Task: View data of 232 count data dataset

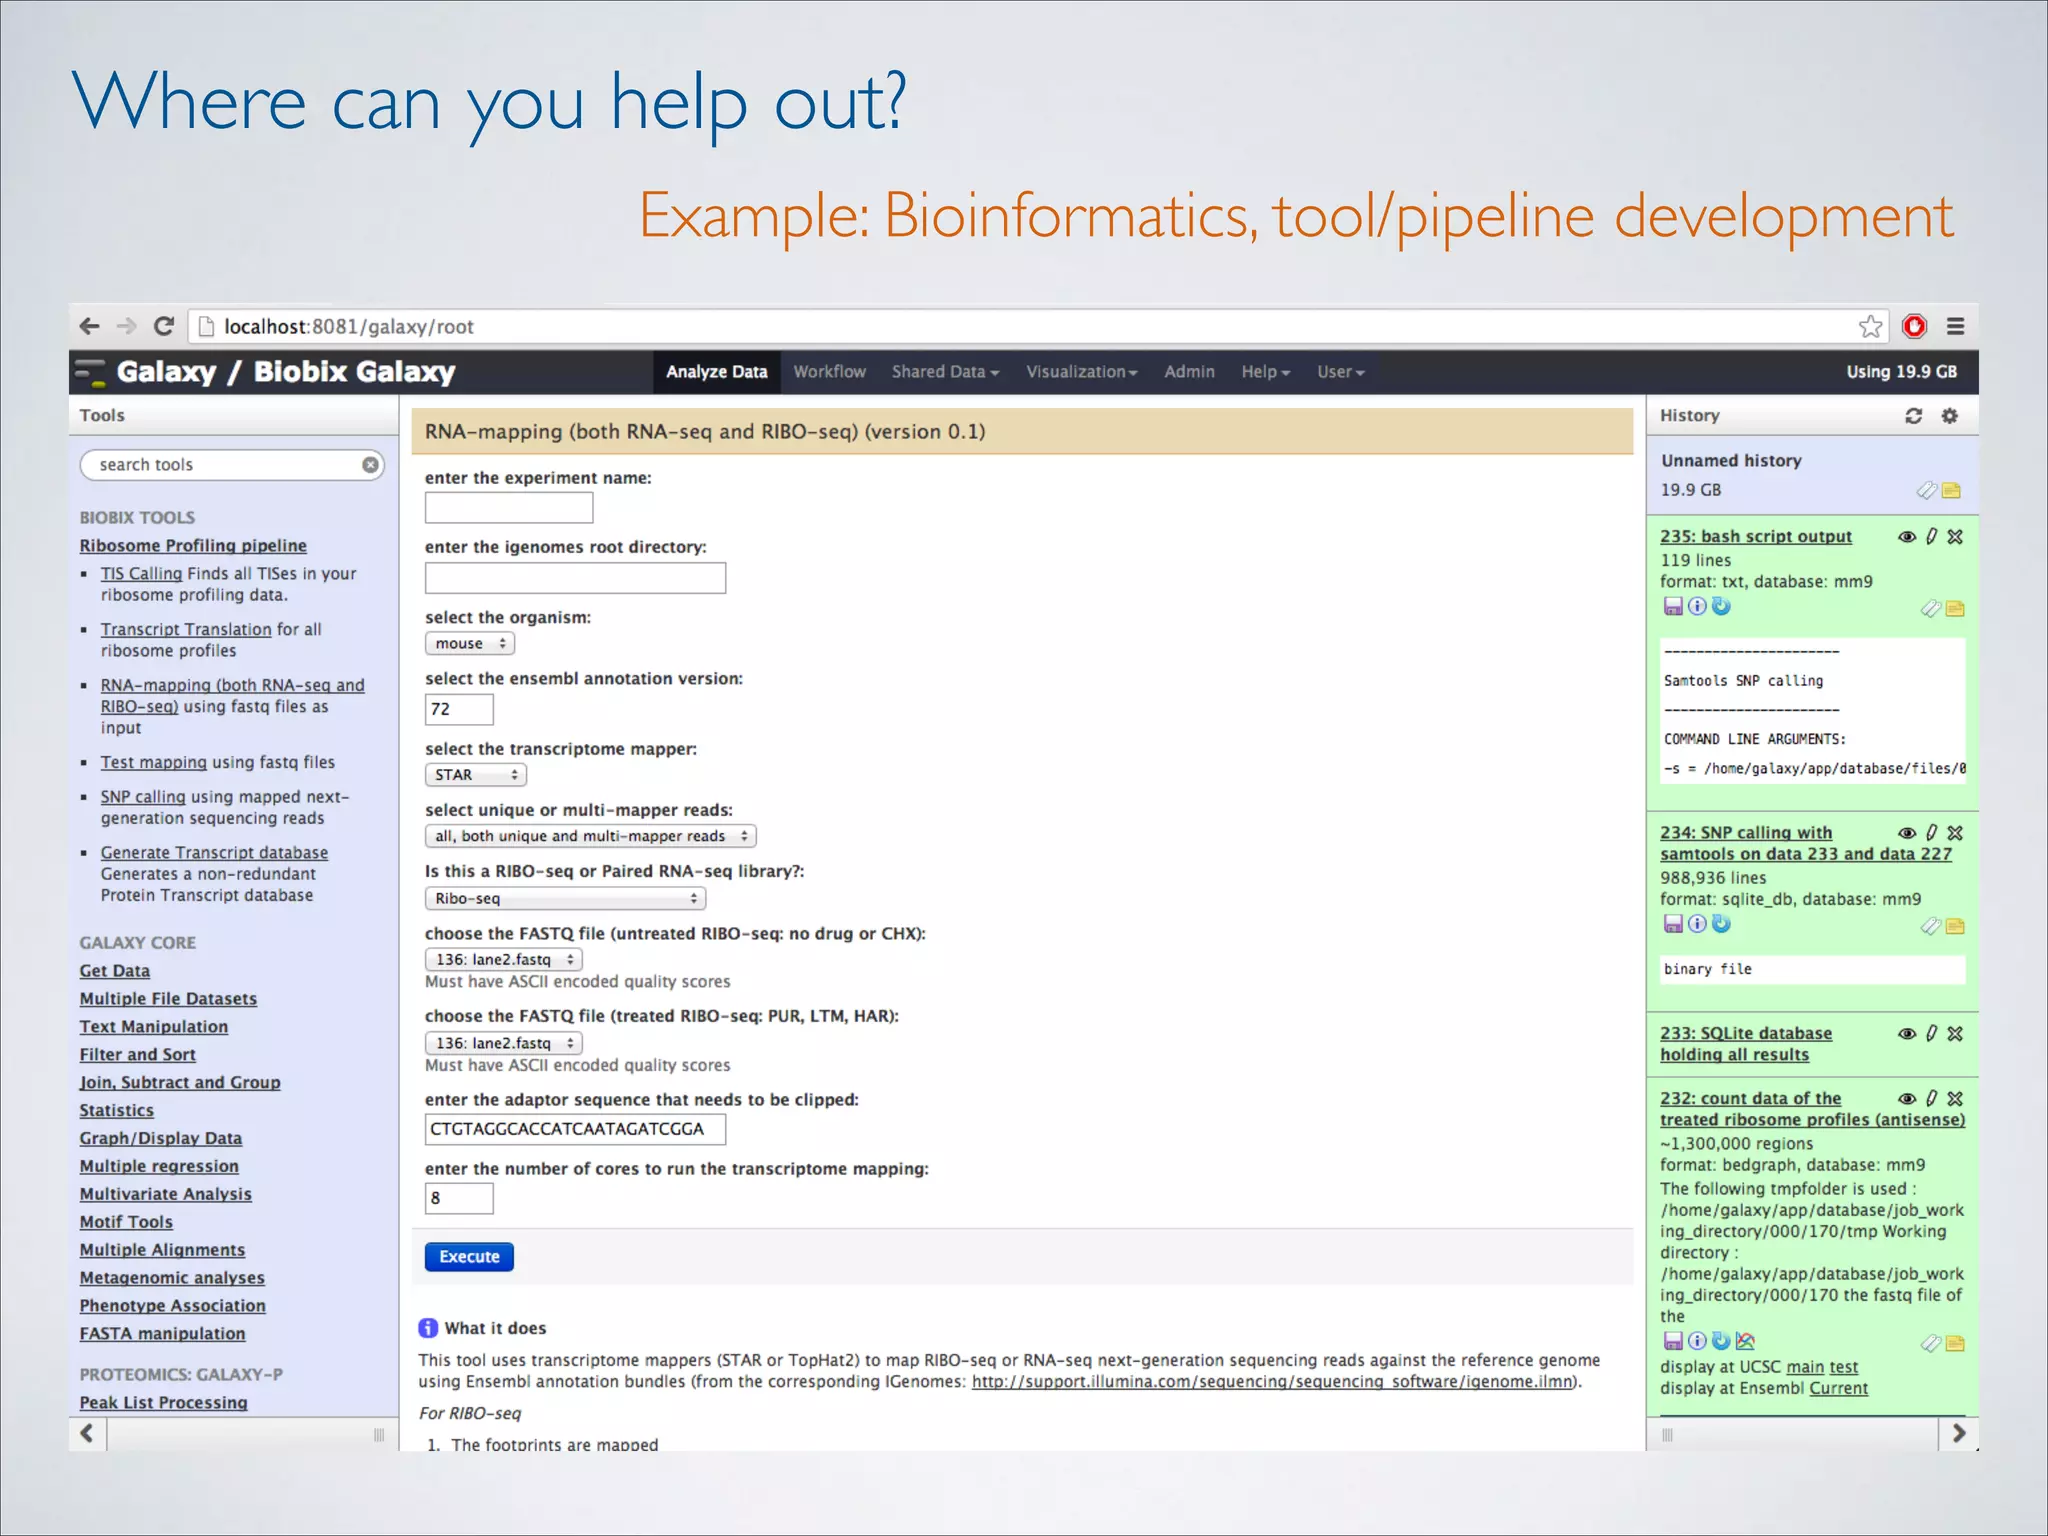Action: (1907, 1099)
